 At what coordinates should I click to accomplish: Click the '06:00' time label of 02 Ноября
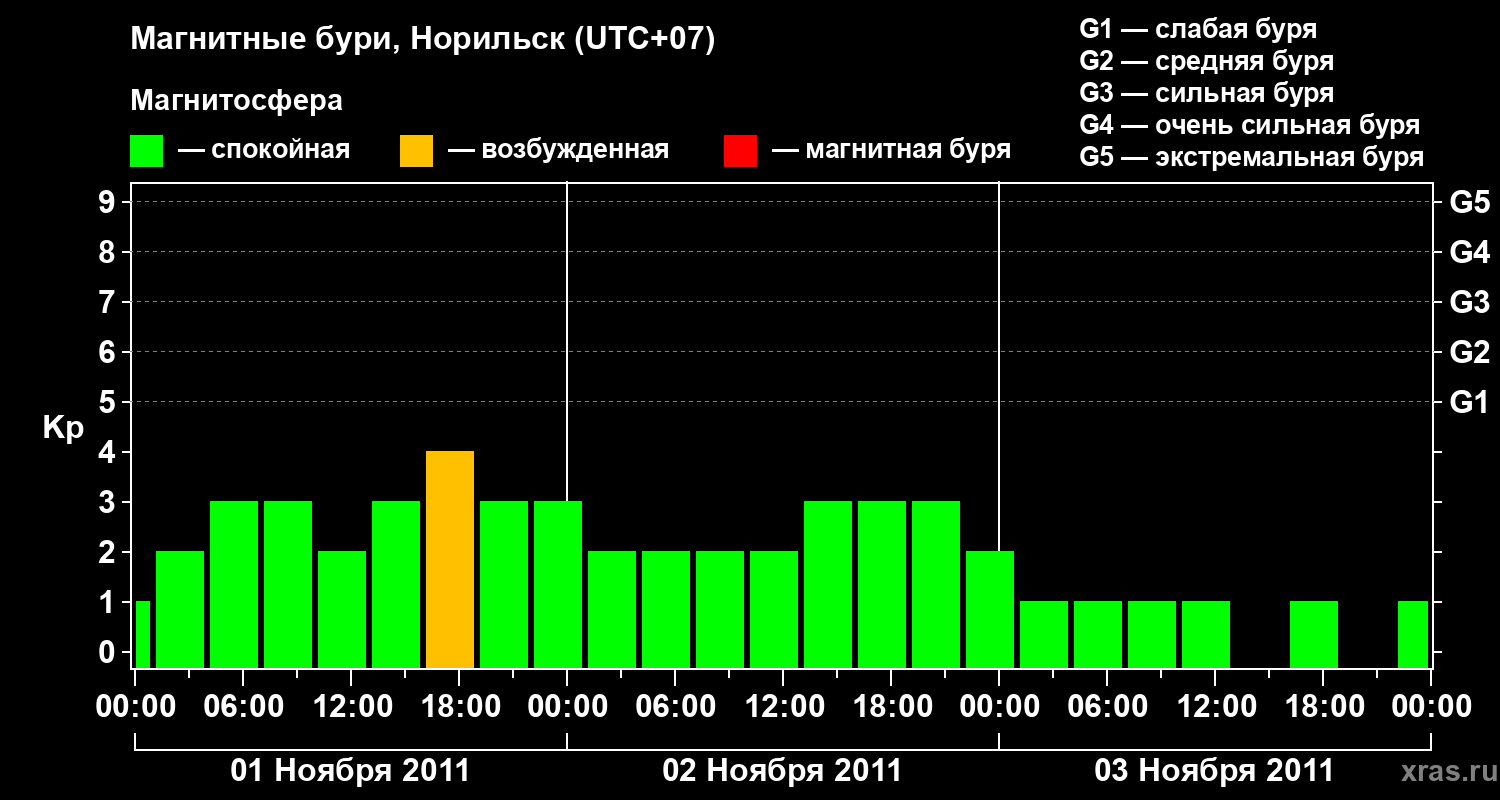tap(675, 707)
